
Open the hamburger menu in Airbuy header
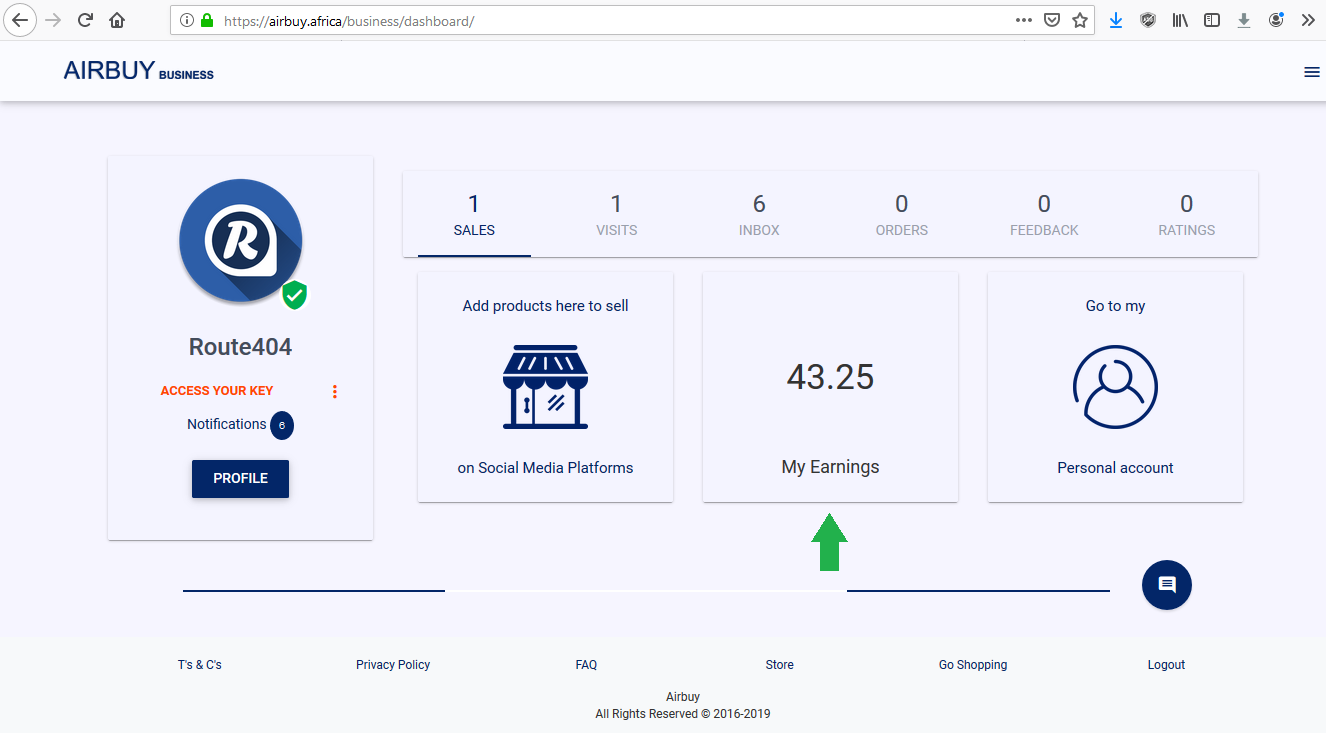click(1312, 72)
